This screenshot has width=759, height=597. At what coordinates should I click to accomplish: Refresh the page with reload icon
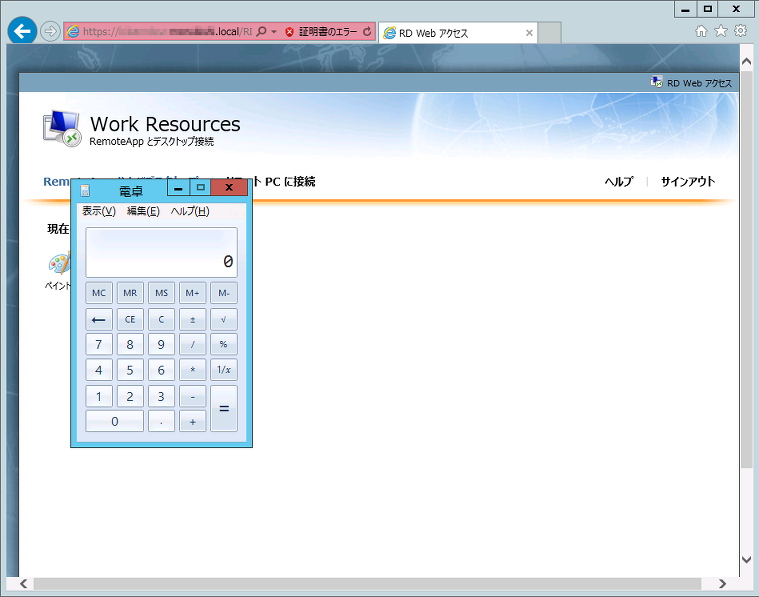coord(367,31)
